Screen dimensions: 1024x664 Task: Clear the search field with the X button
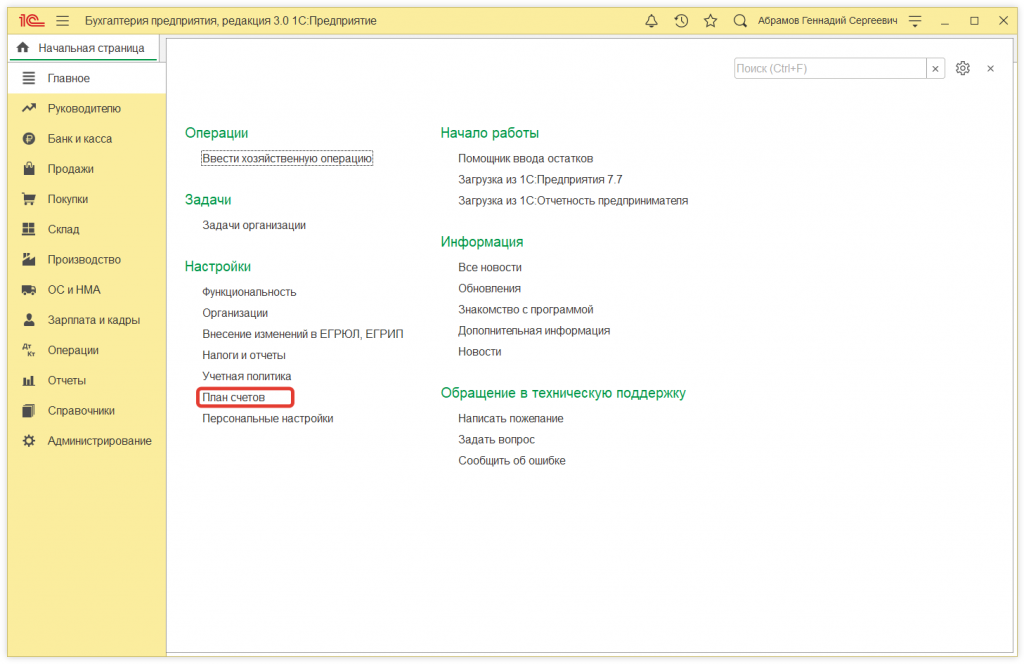(935, 68)
